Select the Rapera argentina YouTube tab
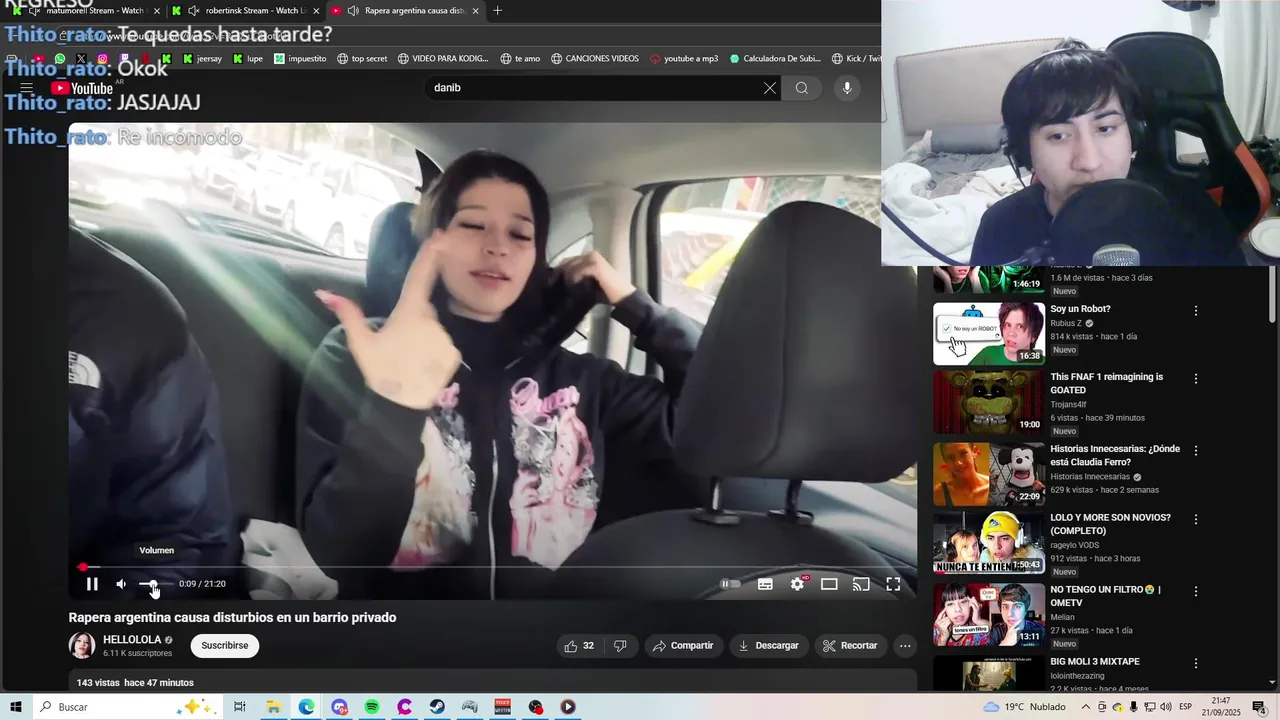 405,11
